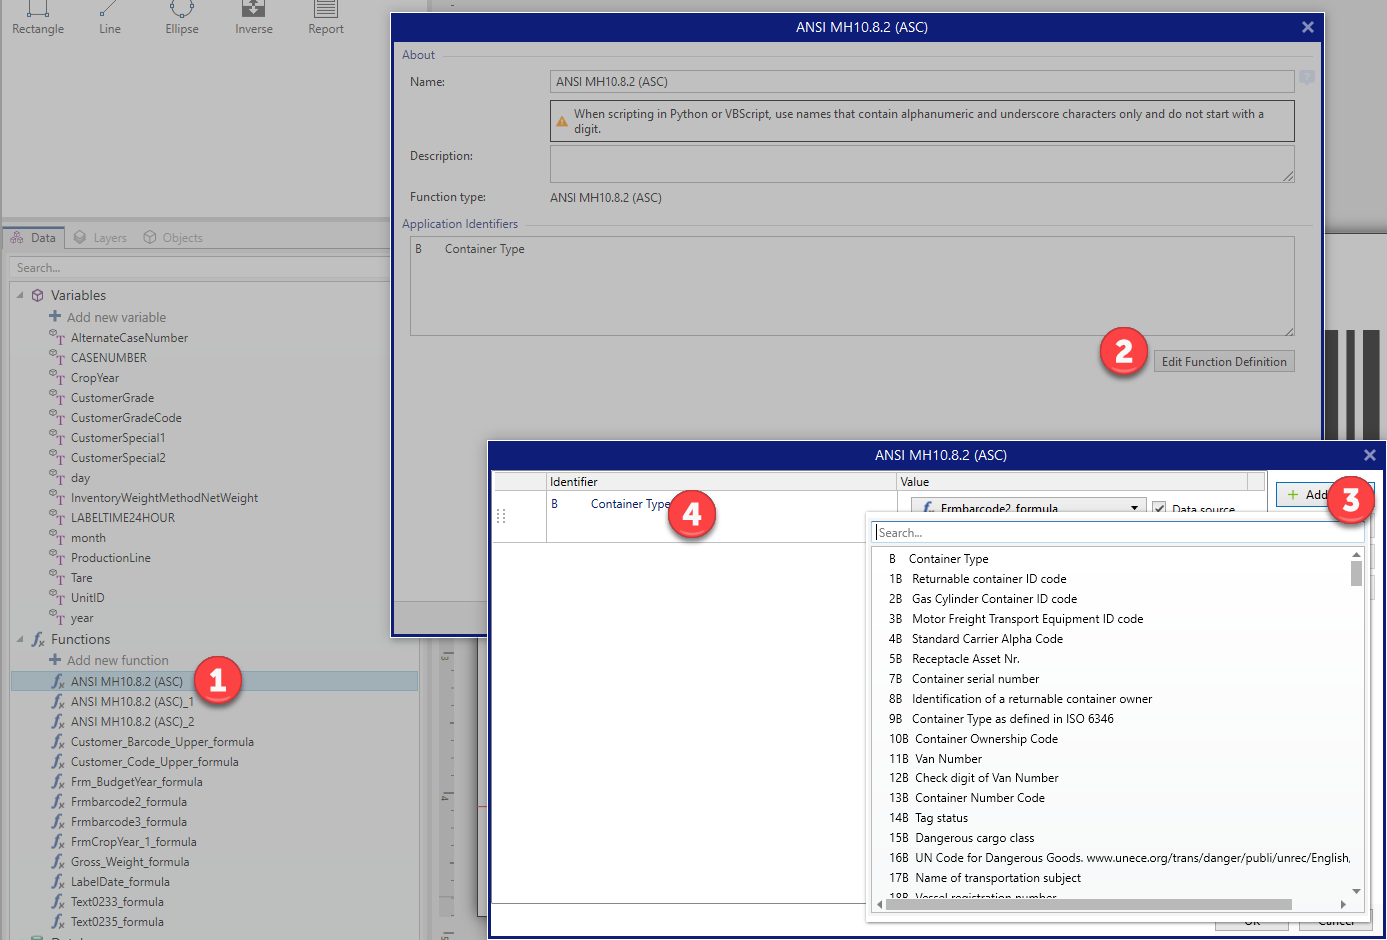
Task: Select the Report tool
Action: [x=326, y=18]
